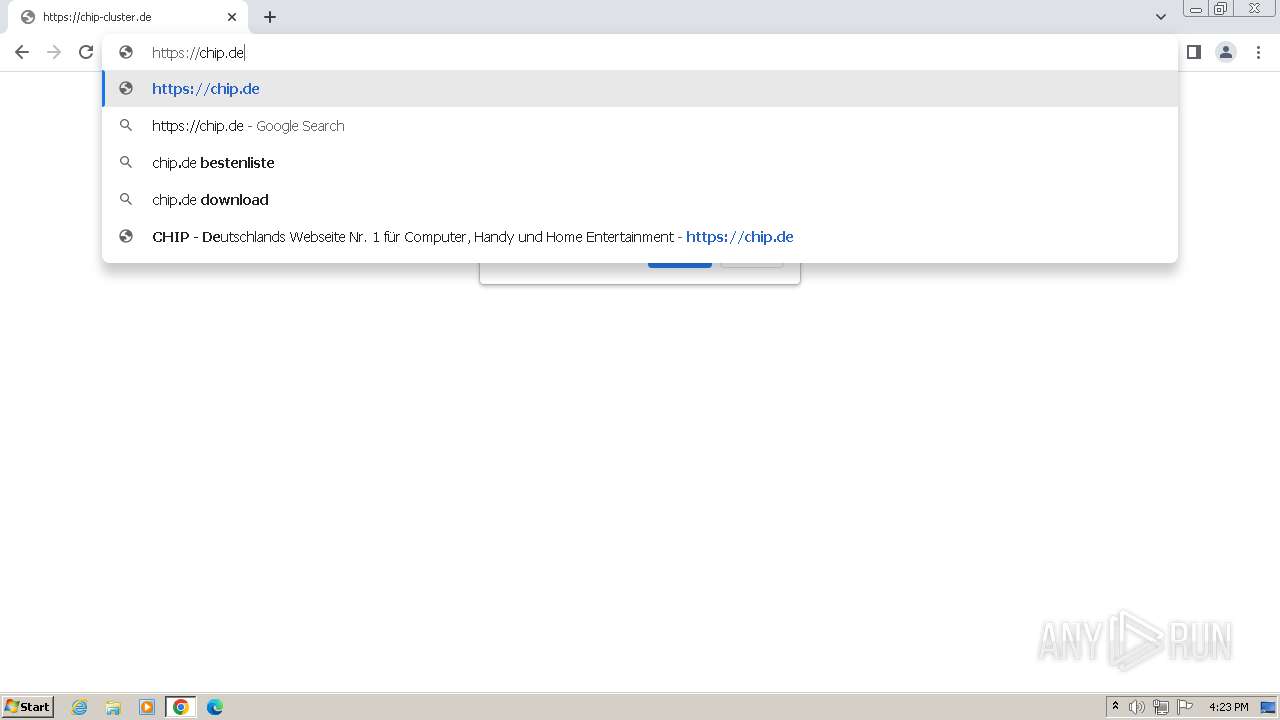The height and width of the screenshot is (720, 1280).
Task: Open the Windows Start menu
Action: coord(28,706)
